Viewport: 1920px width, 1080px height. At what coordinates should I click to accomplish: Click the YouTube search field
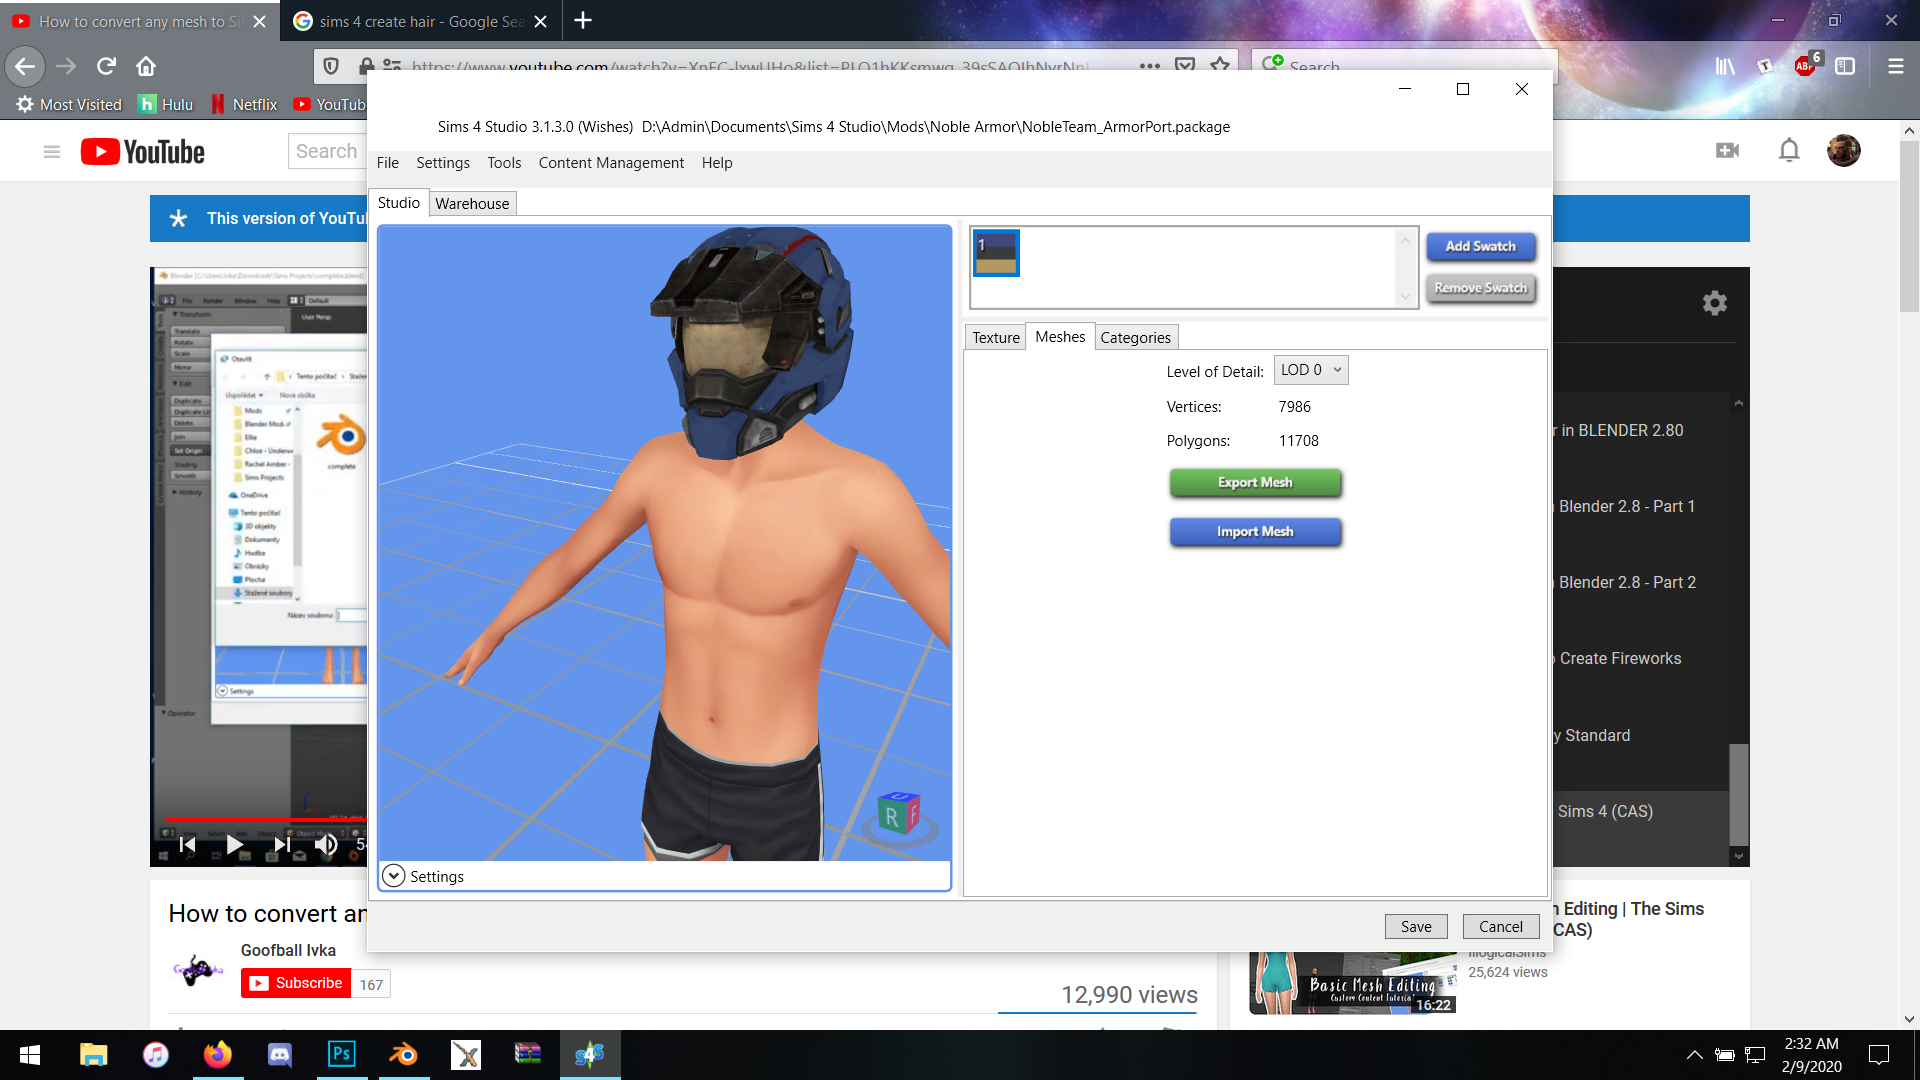click(327, 151)
